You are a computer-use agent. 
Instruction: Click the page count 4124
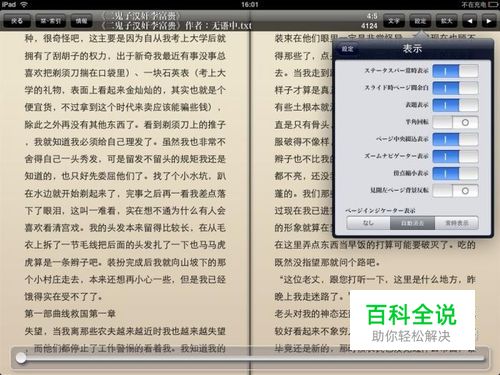tap(369, 26)
